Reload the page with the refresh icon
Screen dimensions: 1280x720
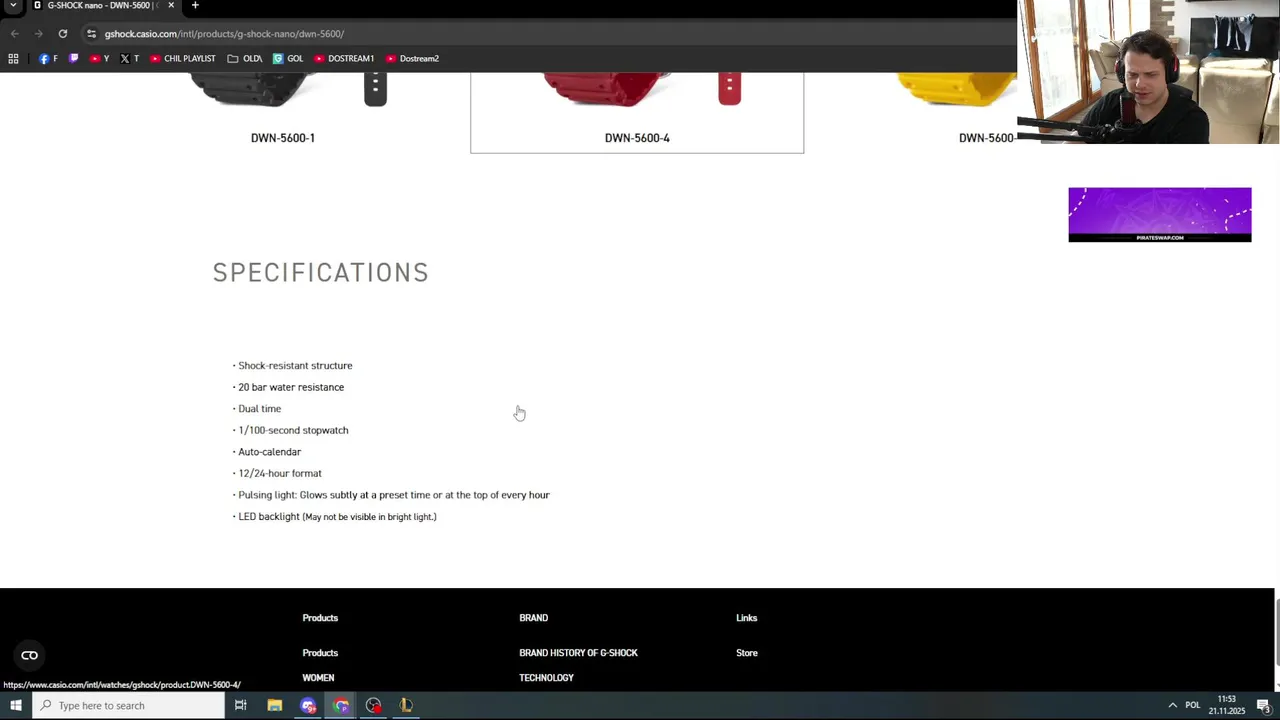point(62,33)
